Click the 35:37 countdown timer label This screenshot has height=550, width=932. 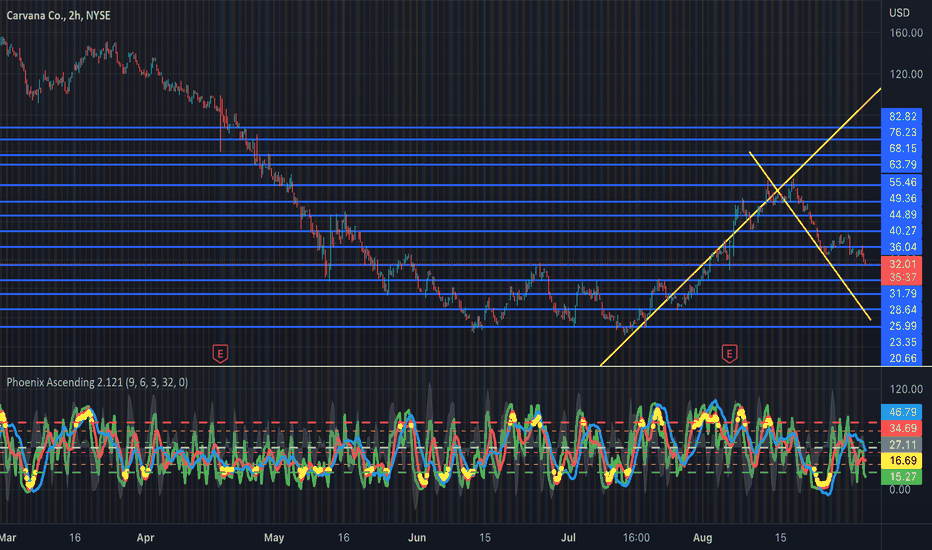[x=902, y=278]
